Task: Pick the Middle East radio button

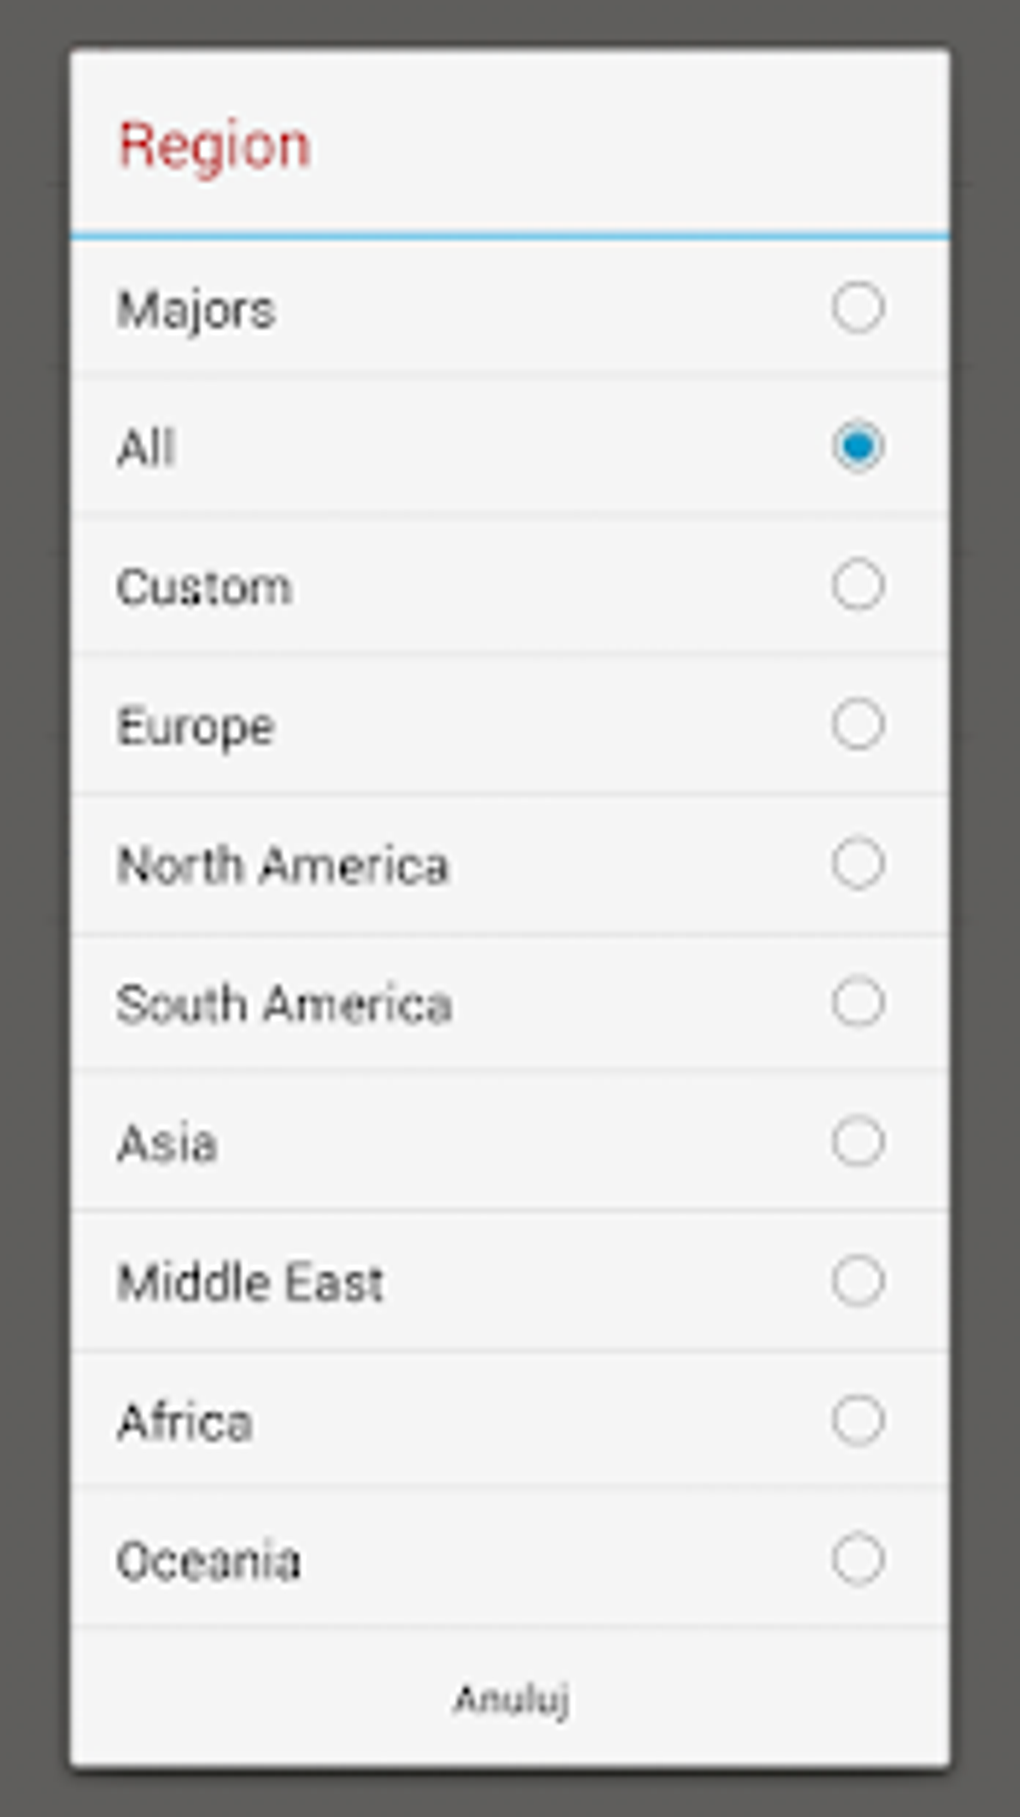Action: pyautogui.click(x=857, y=1281)
